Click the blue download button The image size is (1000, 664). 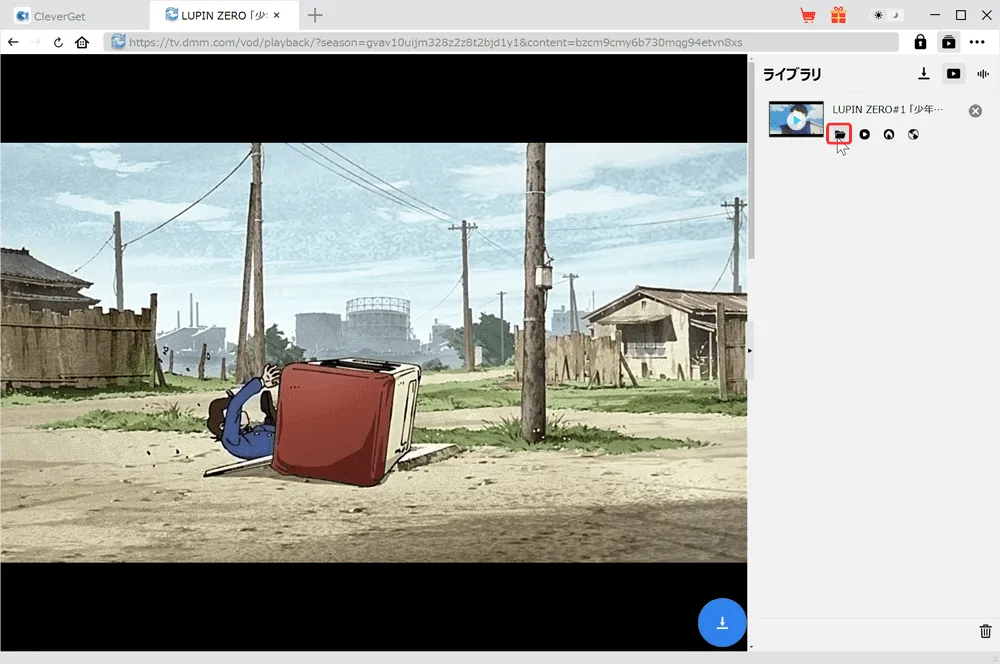722,623
